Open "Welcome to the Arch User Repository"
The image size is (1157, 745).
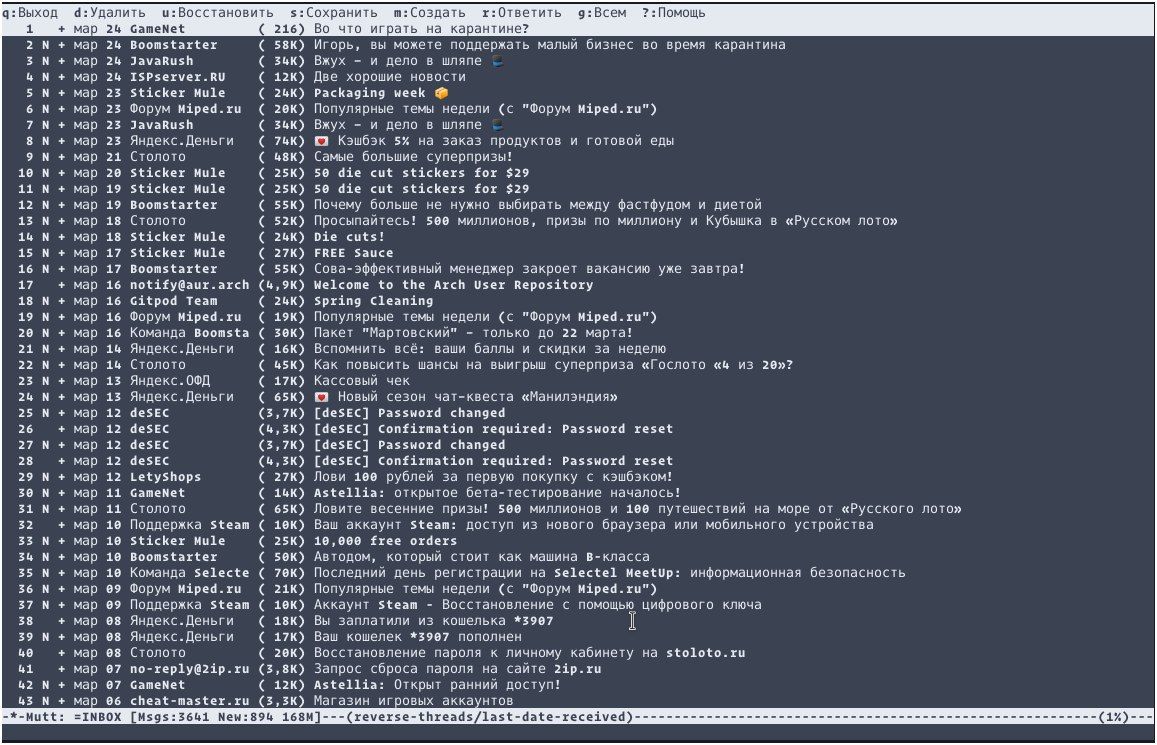coord(578,285)
